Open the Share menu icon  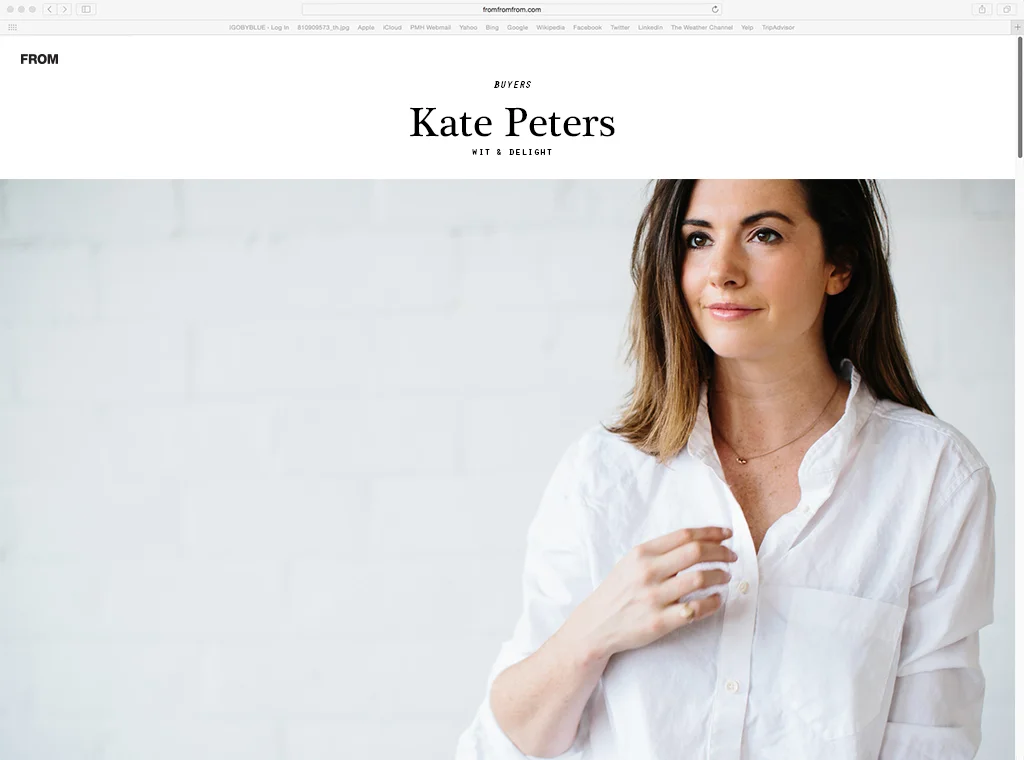pyautogui.click(x=982, y=9)
